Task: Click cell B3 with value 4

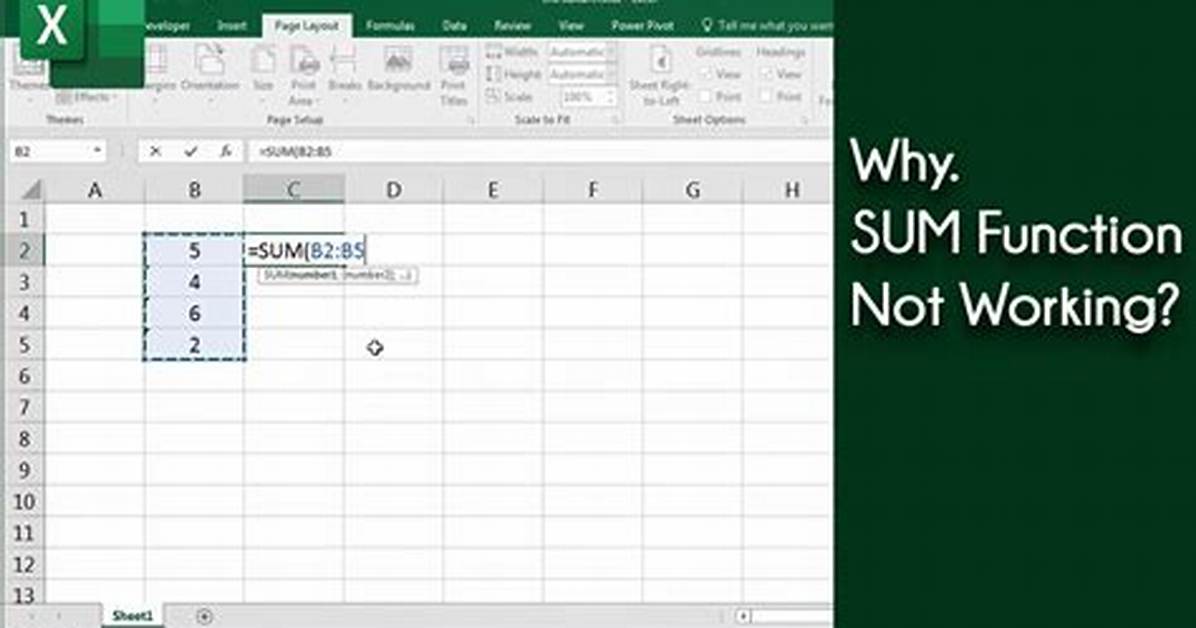Action: (x=195, y=282)
